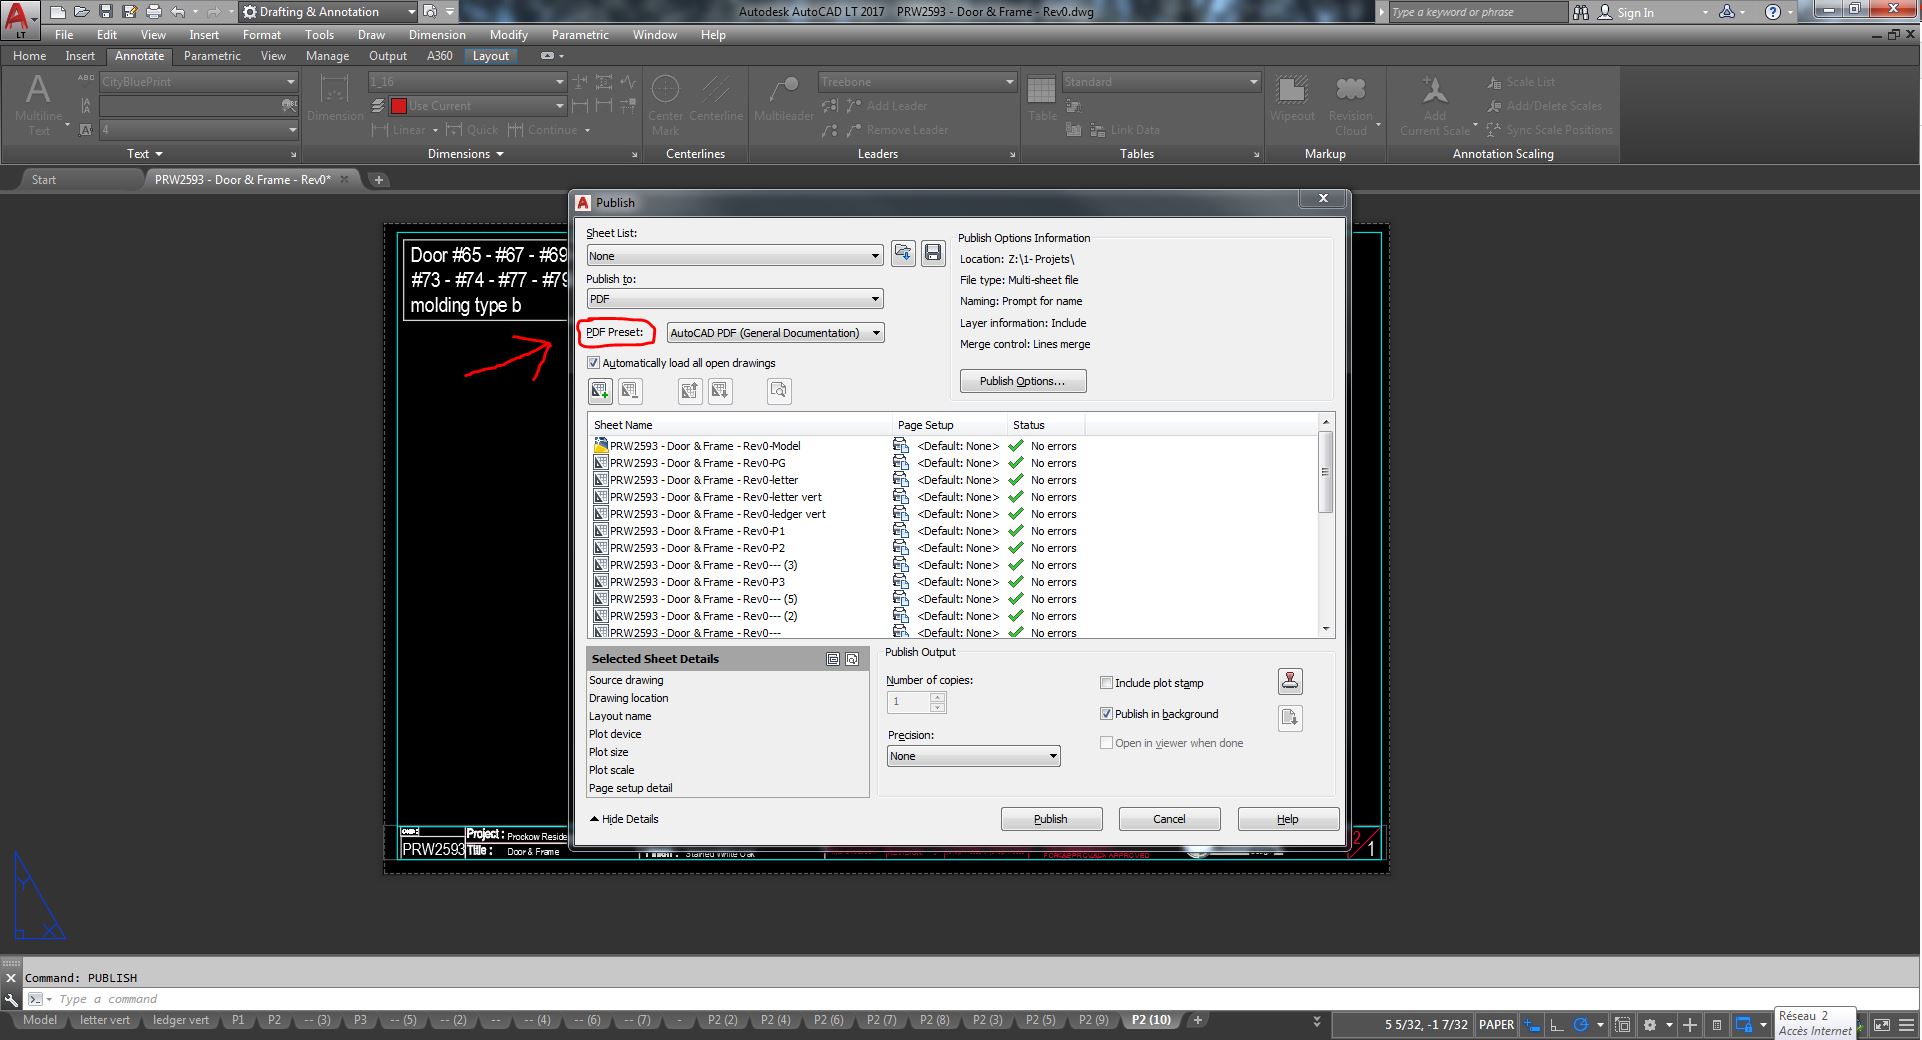
Task: Preview the selected sheet
Action: (778, 391)
